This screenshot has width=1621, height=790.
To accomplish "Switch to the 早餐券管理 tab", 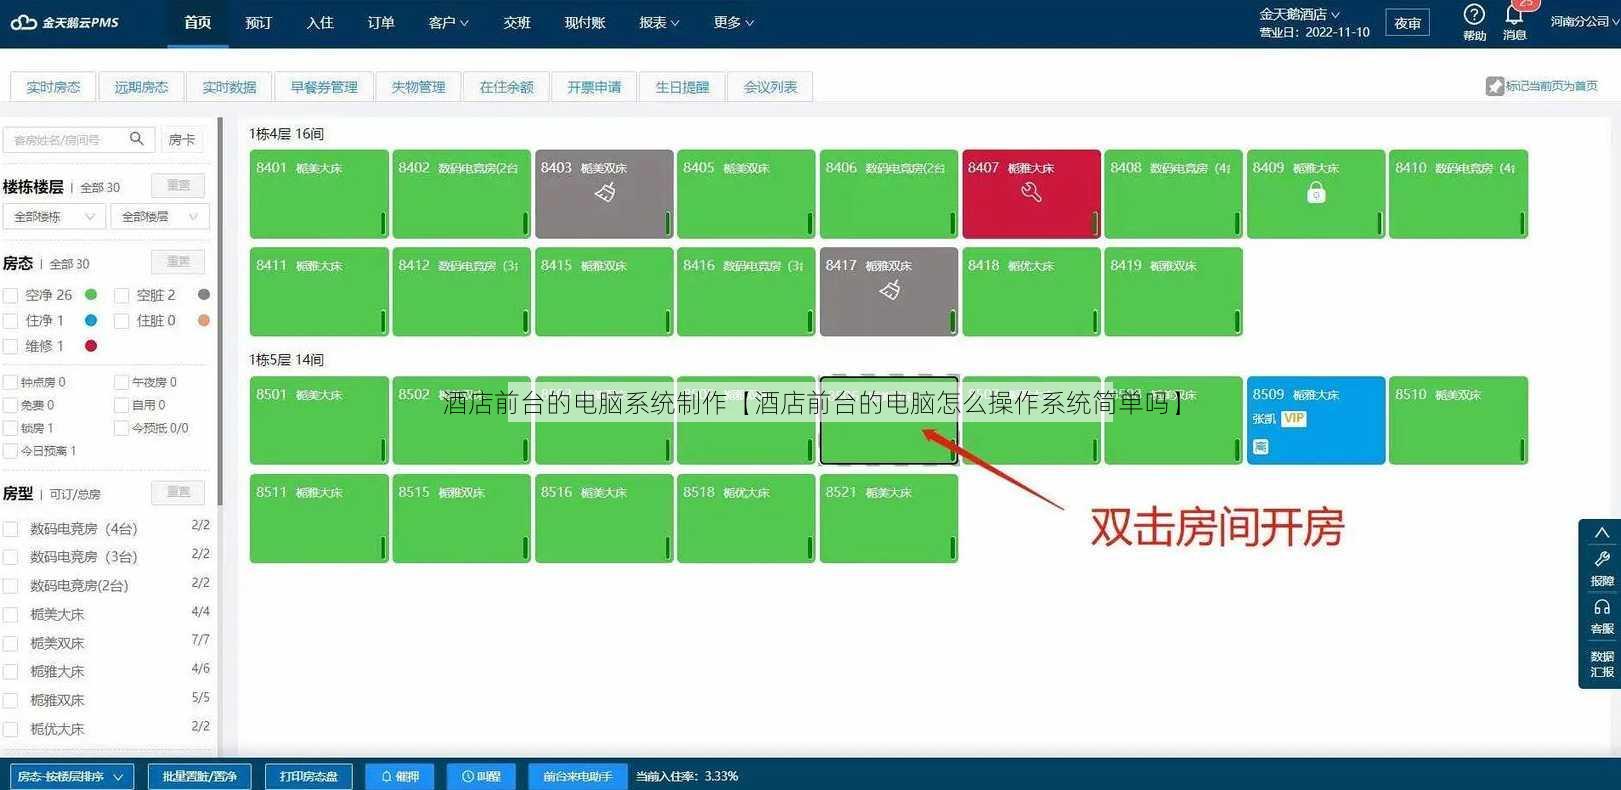I will click(x=324, y=87).
